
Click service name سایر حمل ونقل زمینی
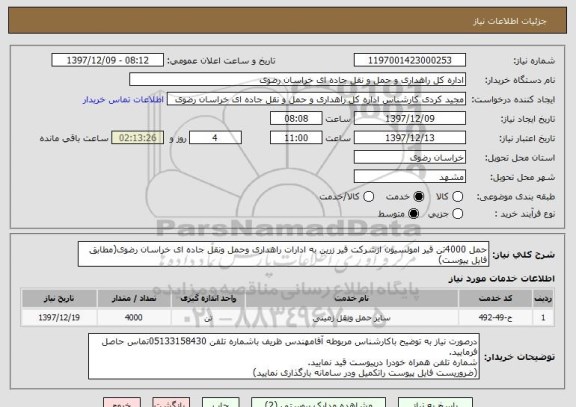352,318
